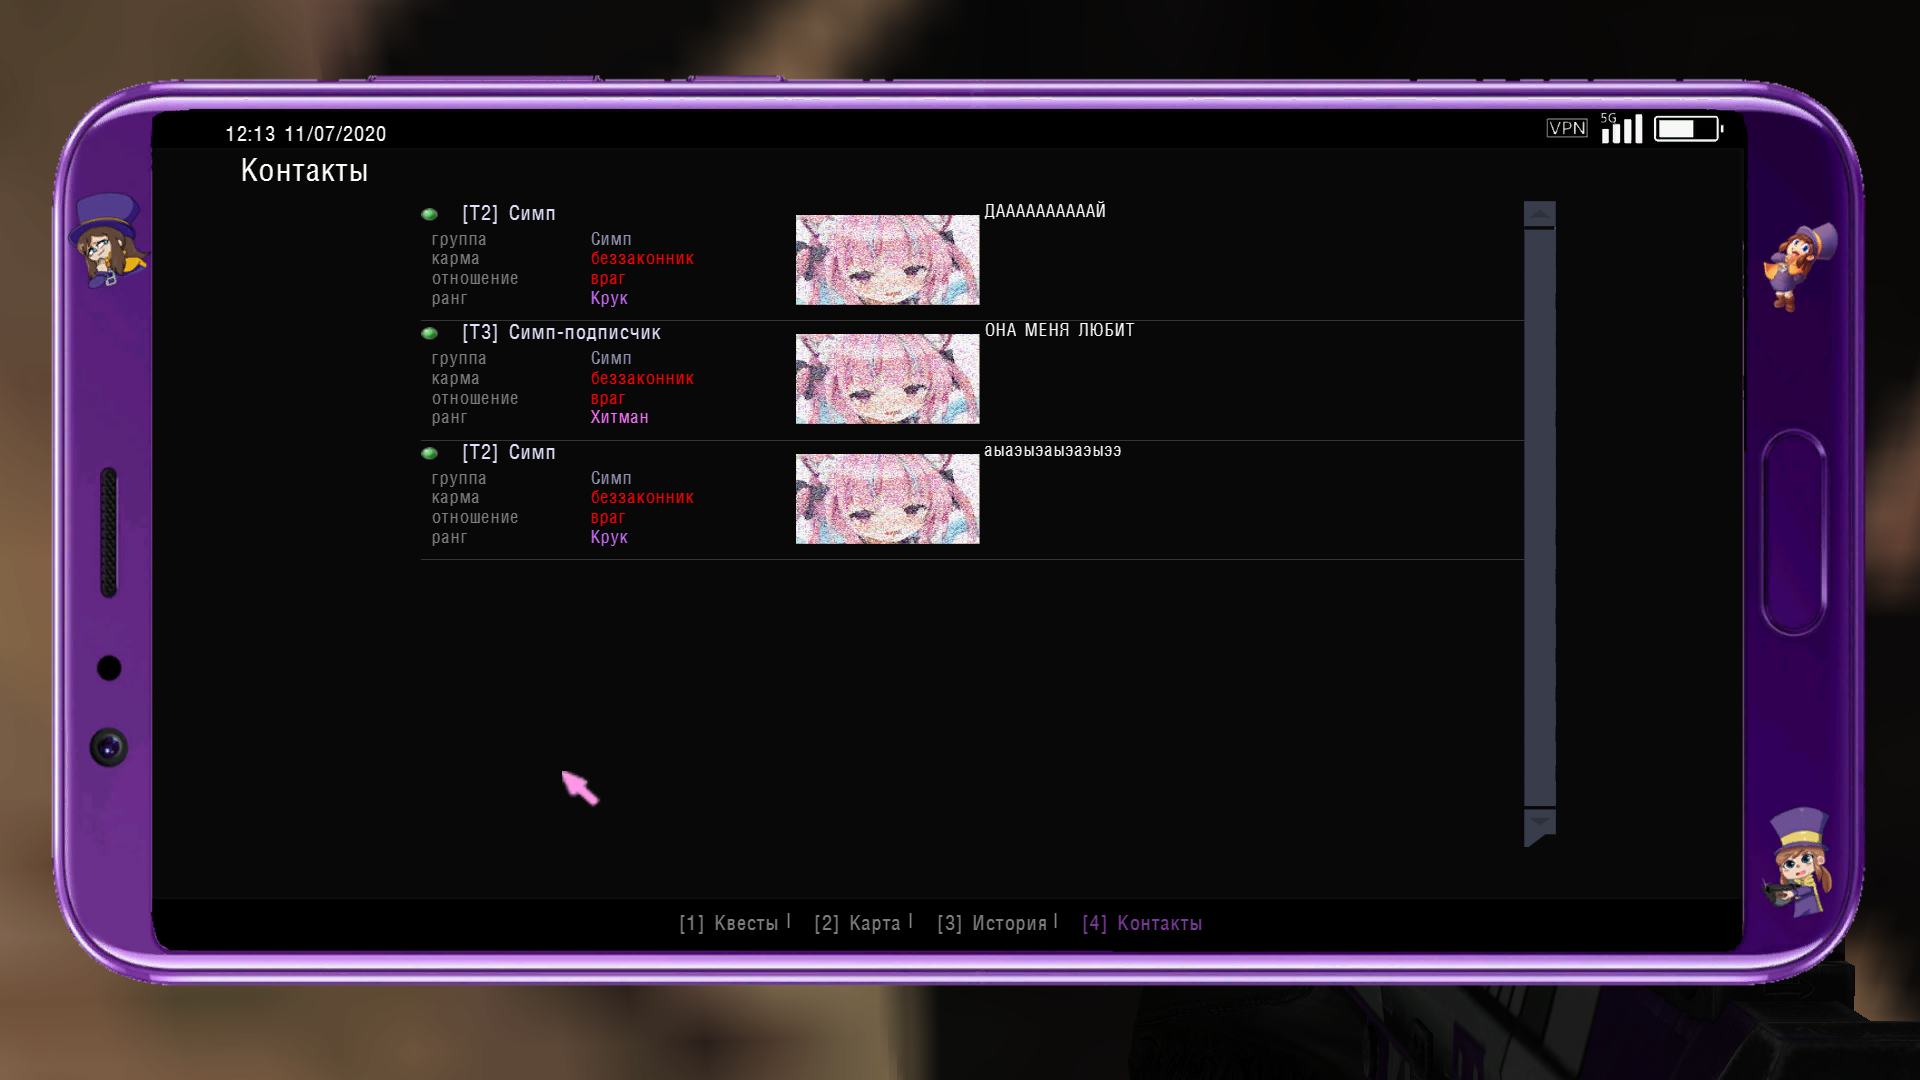Click green status dot beside Симп-подписчик
1920x1080 pixels.
(x=430, y=333)
